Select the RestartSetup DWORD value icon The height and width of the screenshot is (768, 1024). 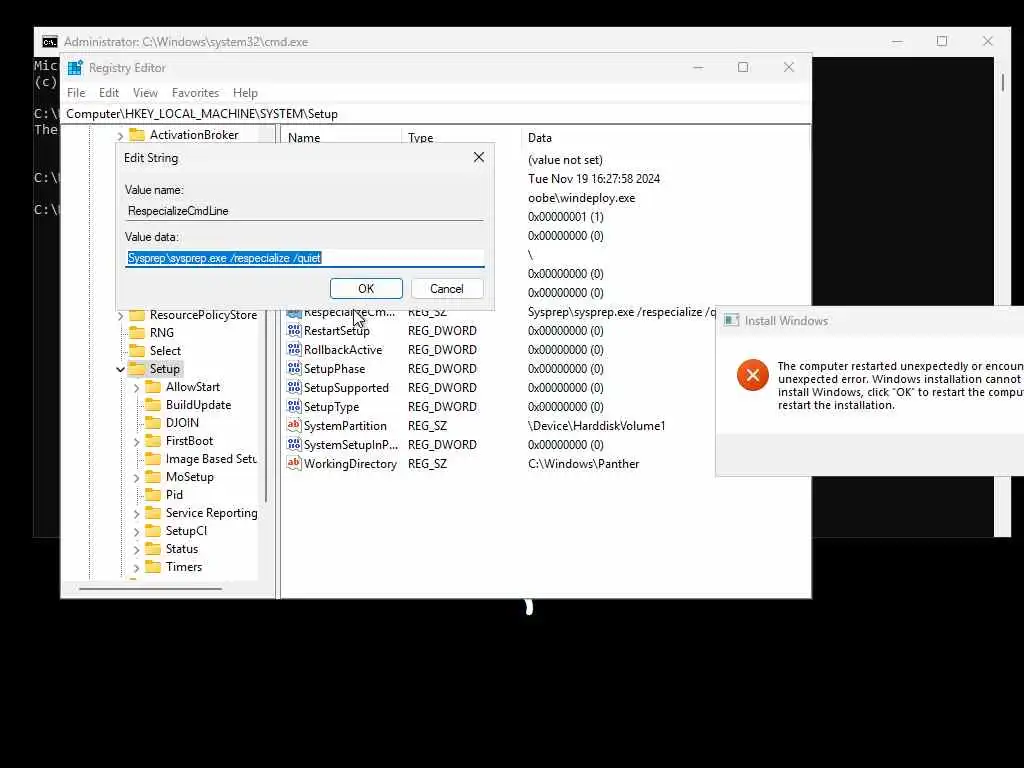294,330
